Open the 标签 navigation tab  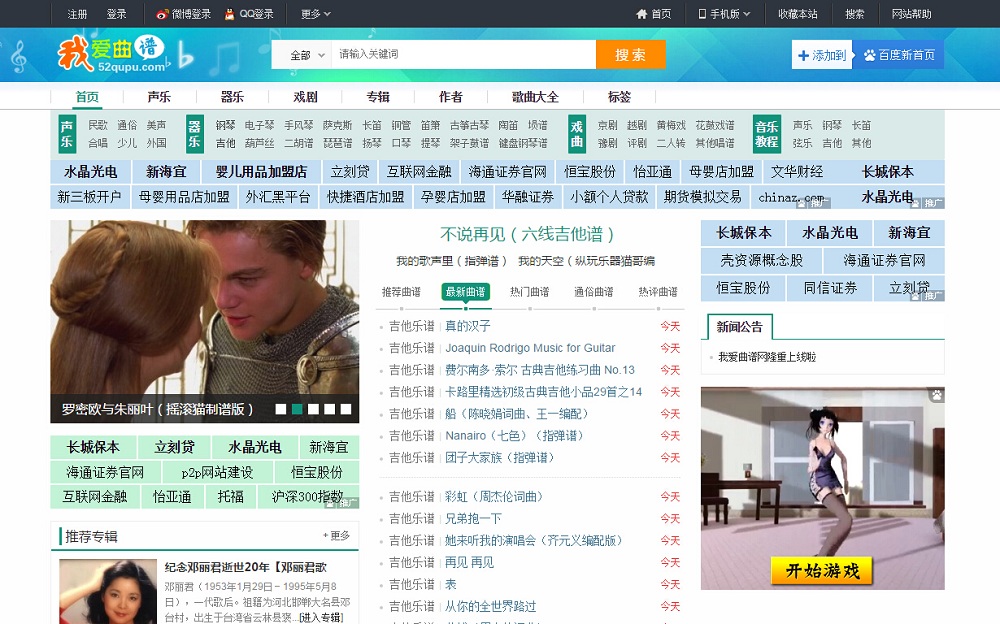[x=619, y=97]
